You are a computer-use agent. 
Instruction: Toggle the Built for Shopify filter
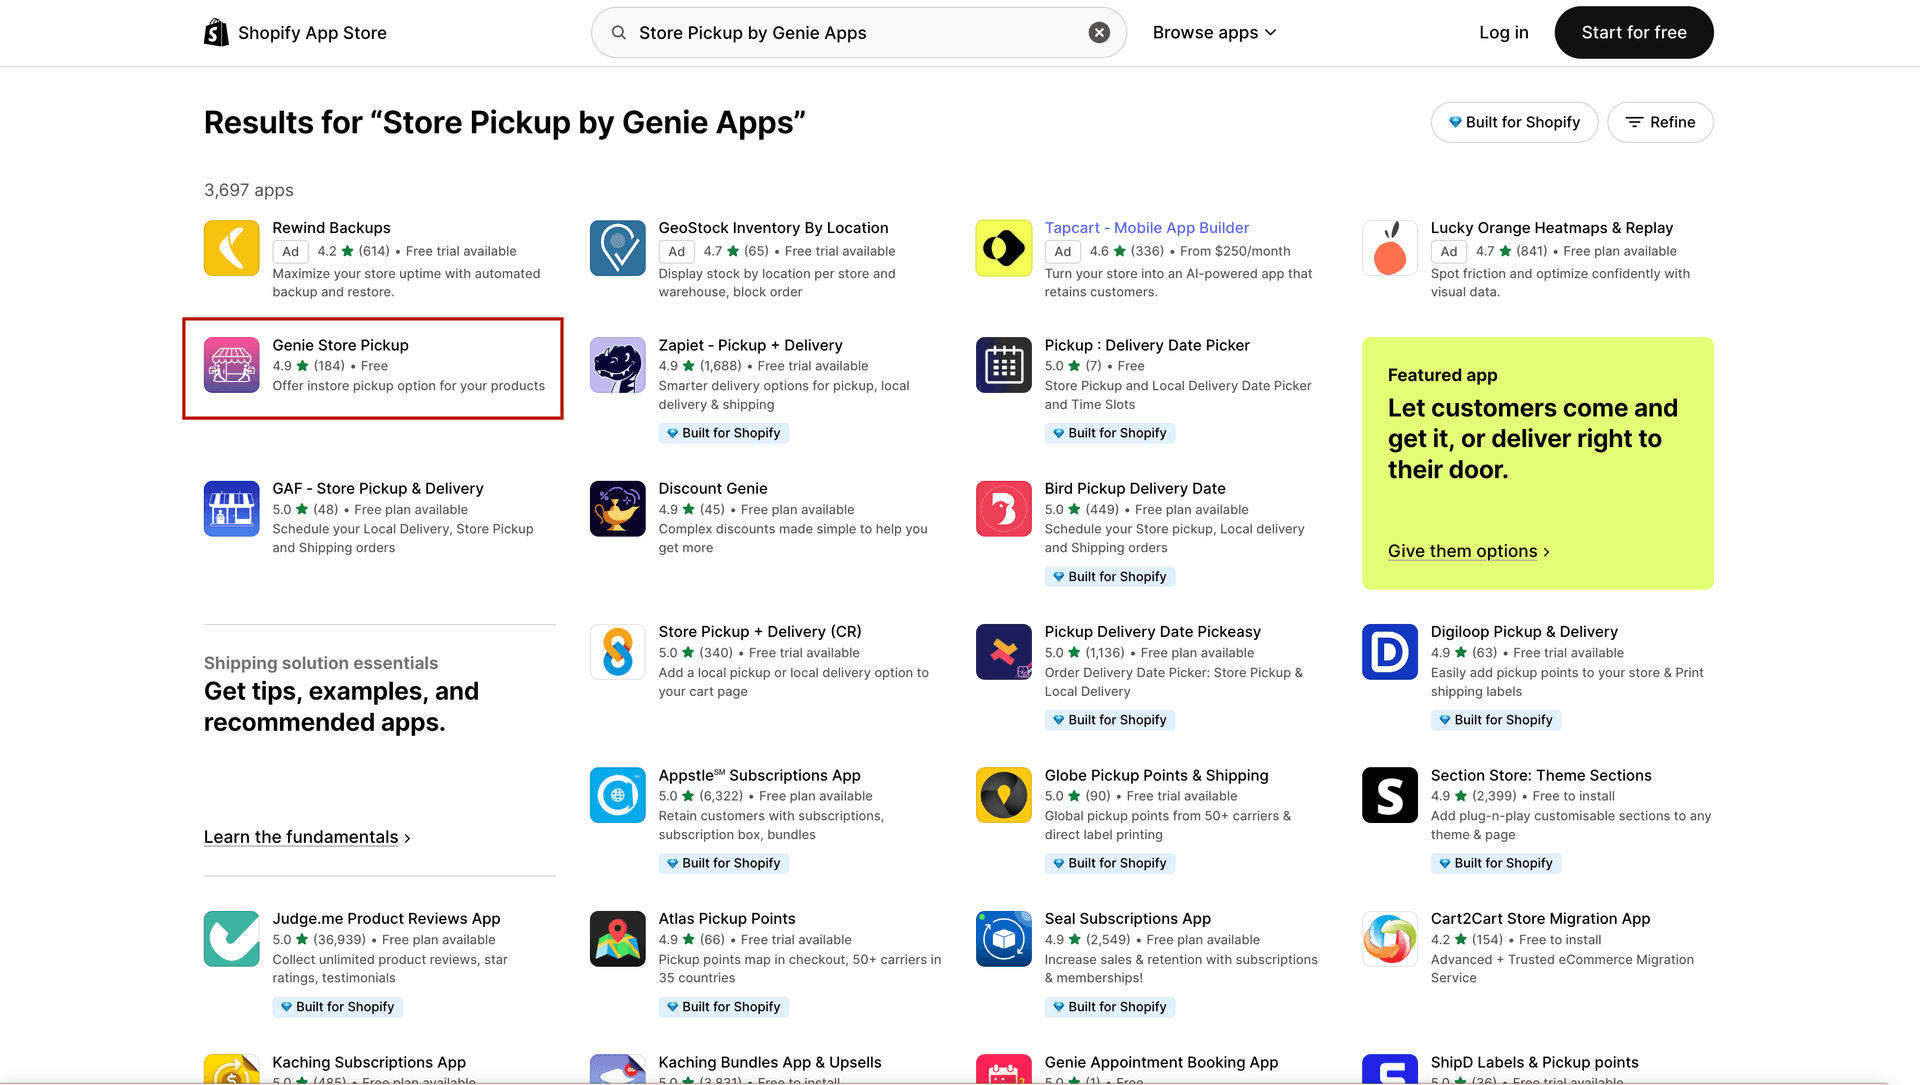[x=1514, y=122]
